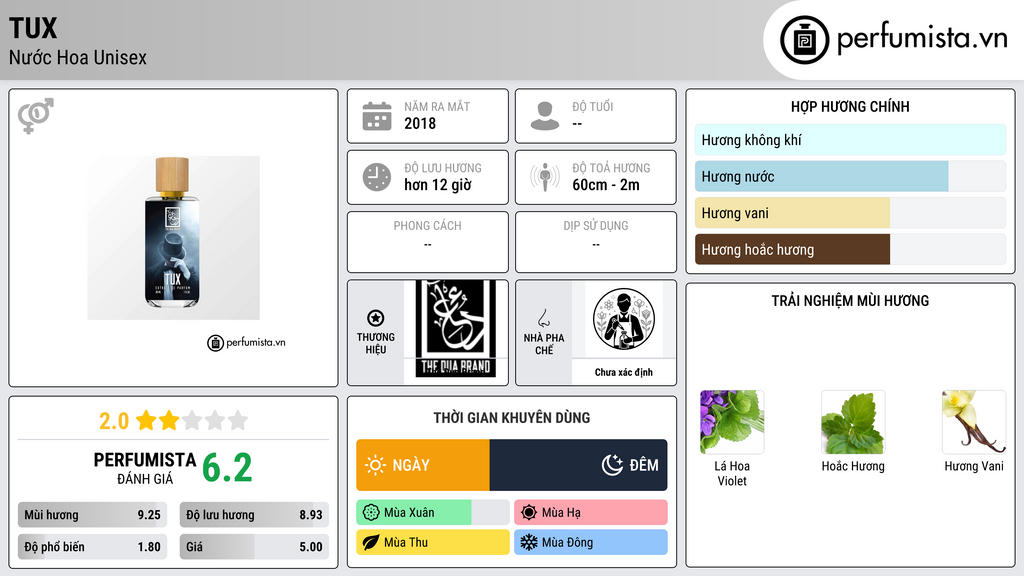Click the person icon beside Độ tuổi
Screen dimensions: 1024x576
[545, 116]
